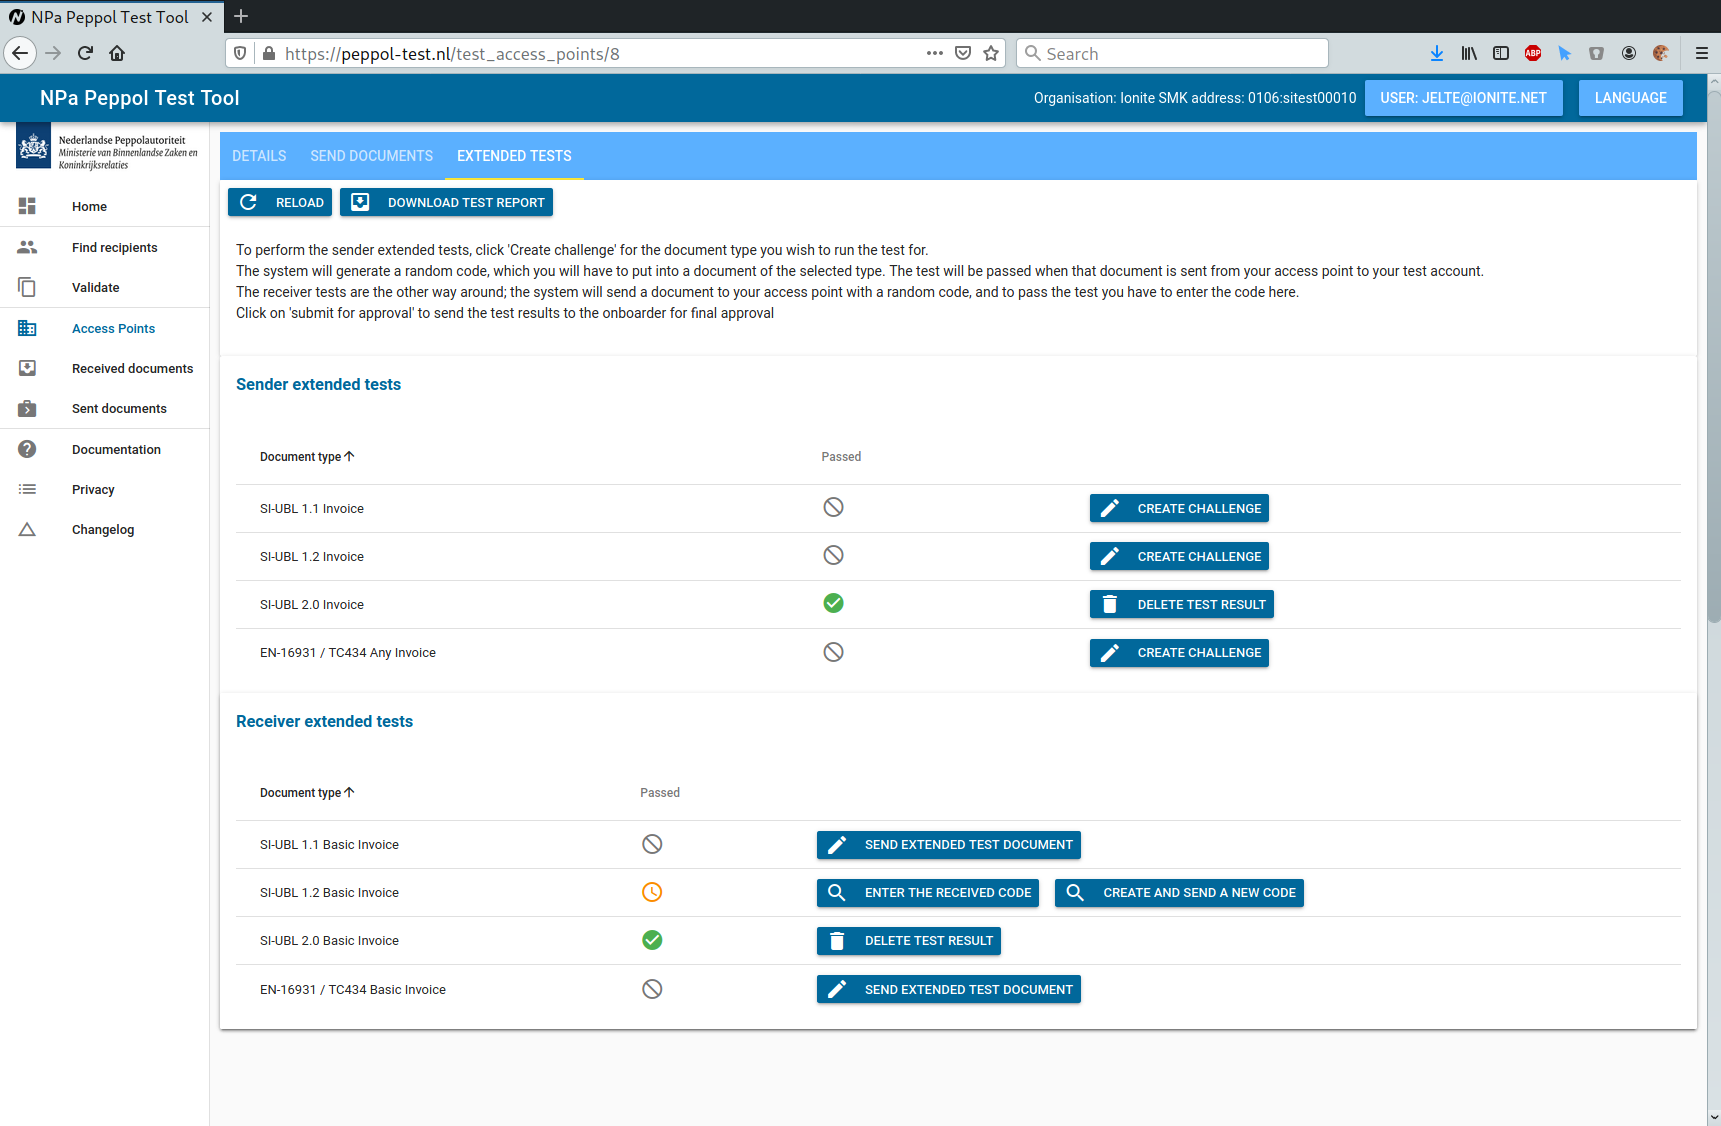Click the Receiver extended tests heading
The height and width of the screenshot is (1126, 1721).
click(324, 721)
